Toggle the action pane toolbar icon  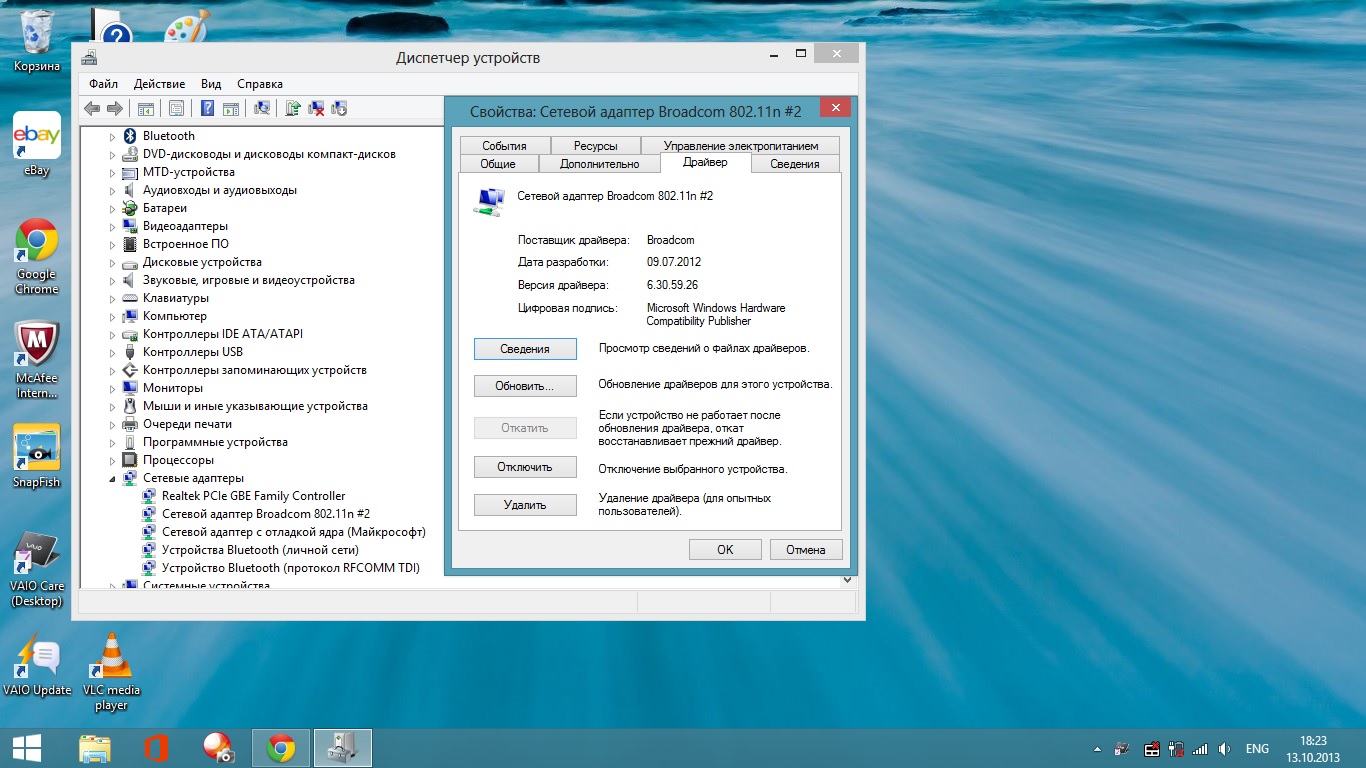point(230,108)
